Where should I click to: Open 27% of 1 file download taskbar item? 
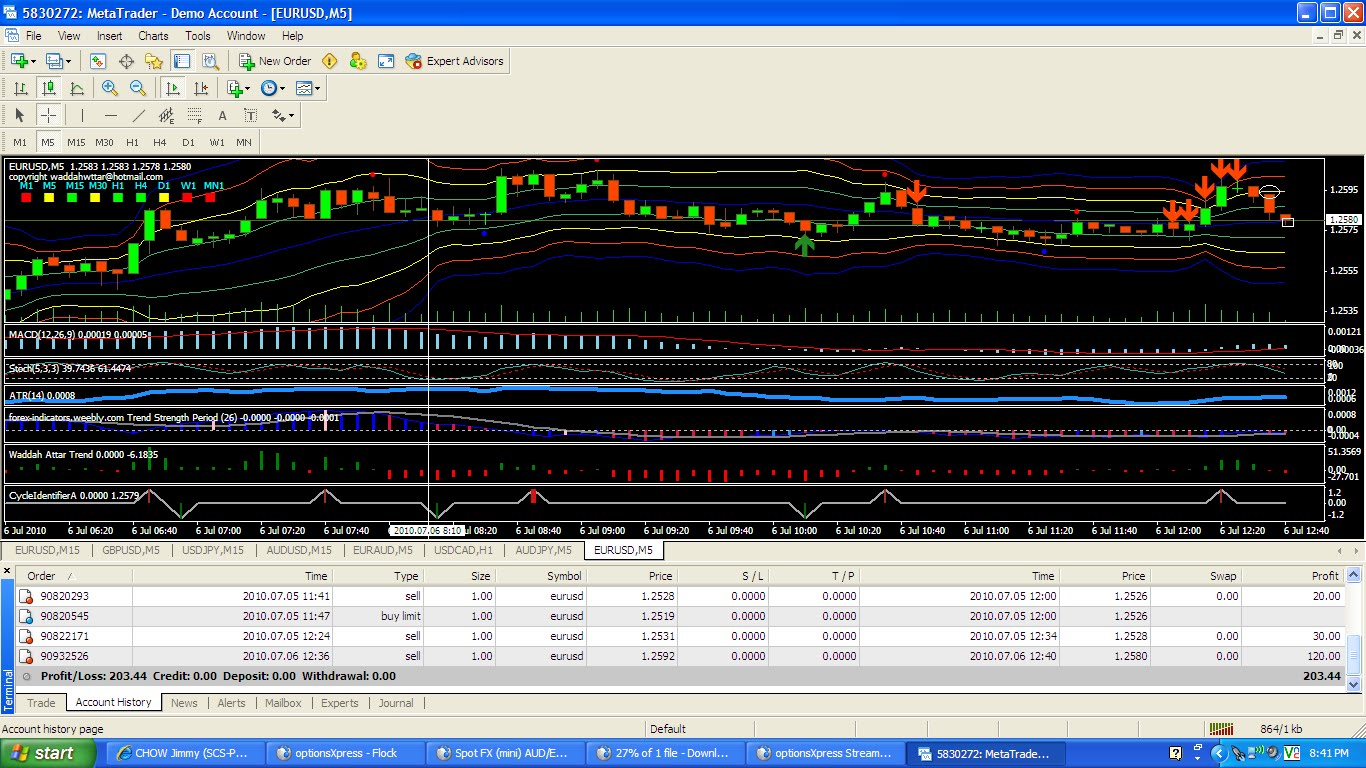[x=666, y=753]
